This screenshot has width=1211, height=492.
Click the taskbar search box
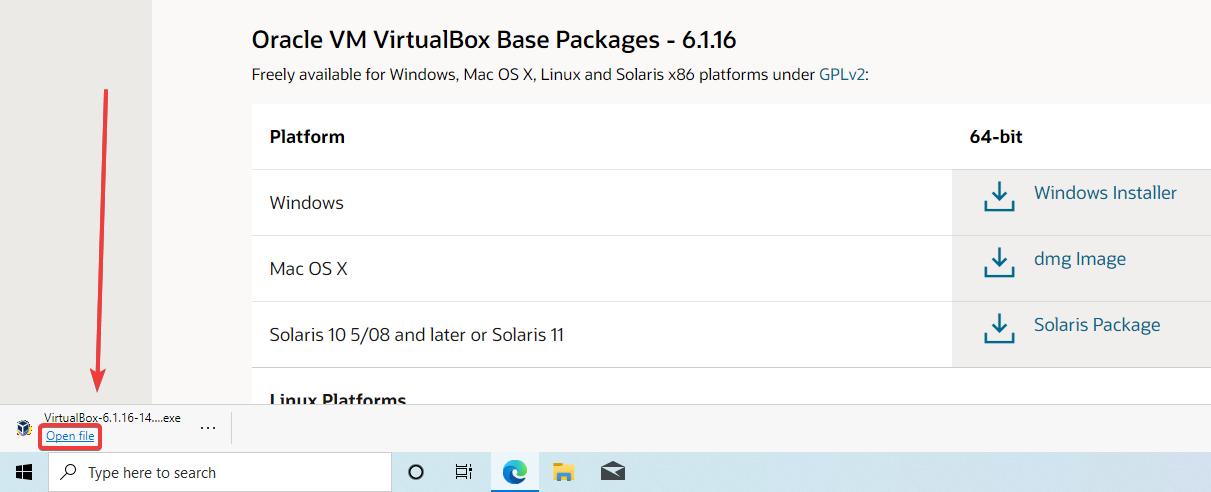click(x=220, y=472)
